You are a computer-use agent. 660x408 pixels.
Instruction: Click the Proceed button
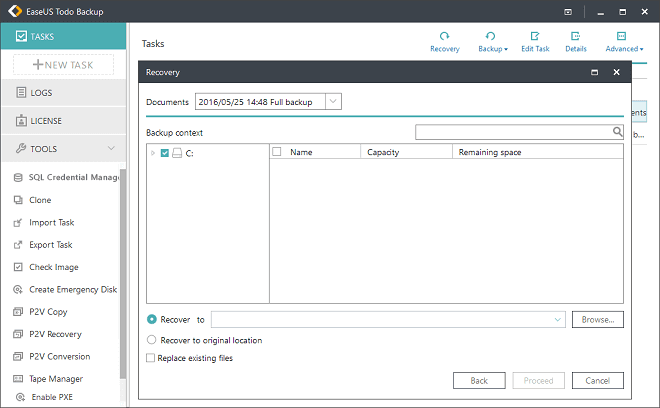click(538, 381)
